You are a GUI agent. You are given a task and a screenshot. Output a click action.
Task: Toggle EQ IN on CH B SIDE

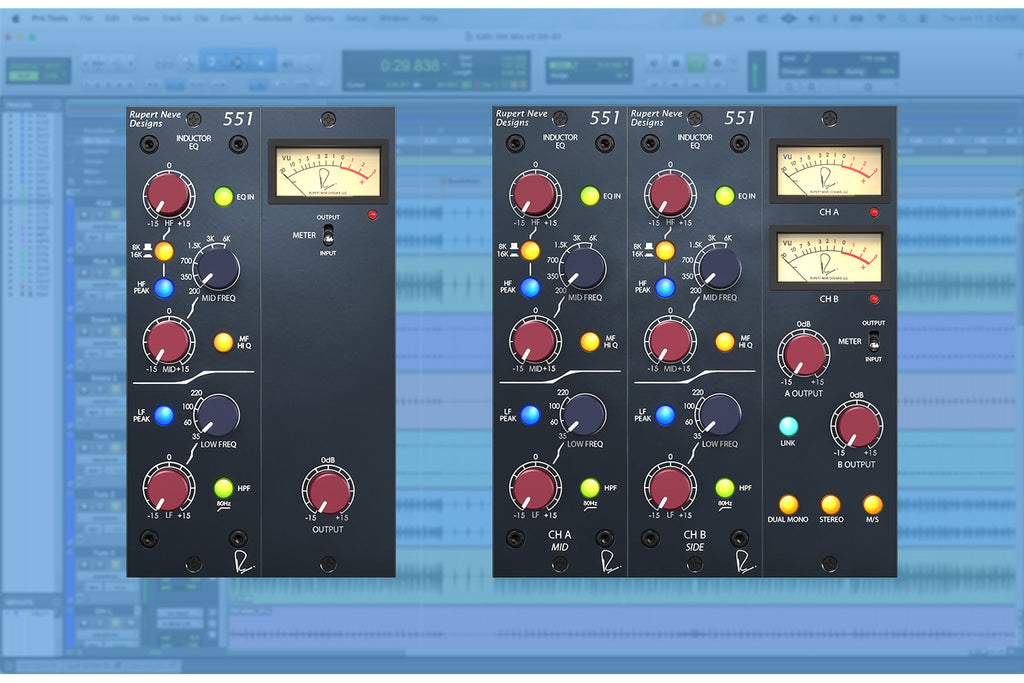coord(724,196)
